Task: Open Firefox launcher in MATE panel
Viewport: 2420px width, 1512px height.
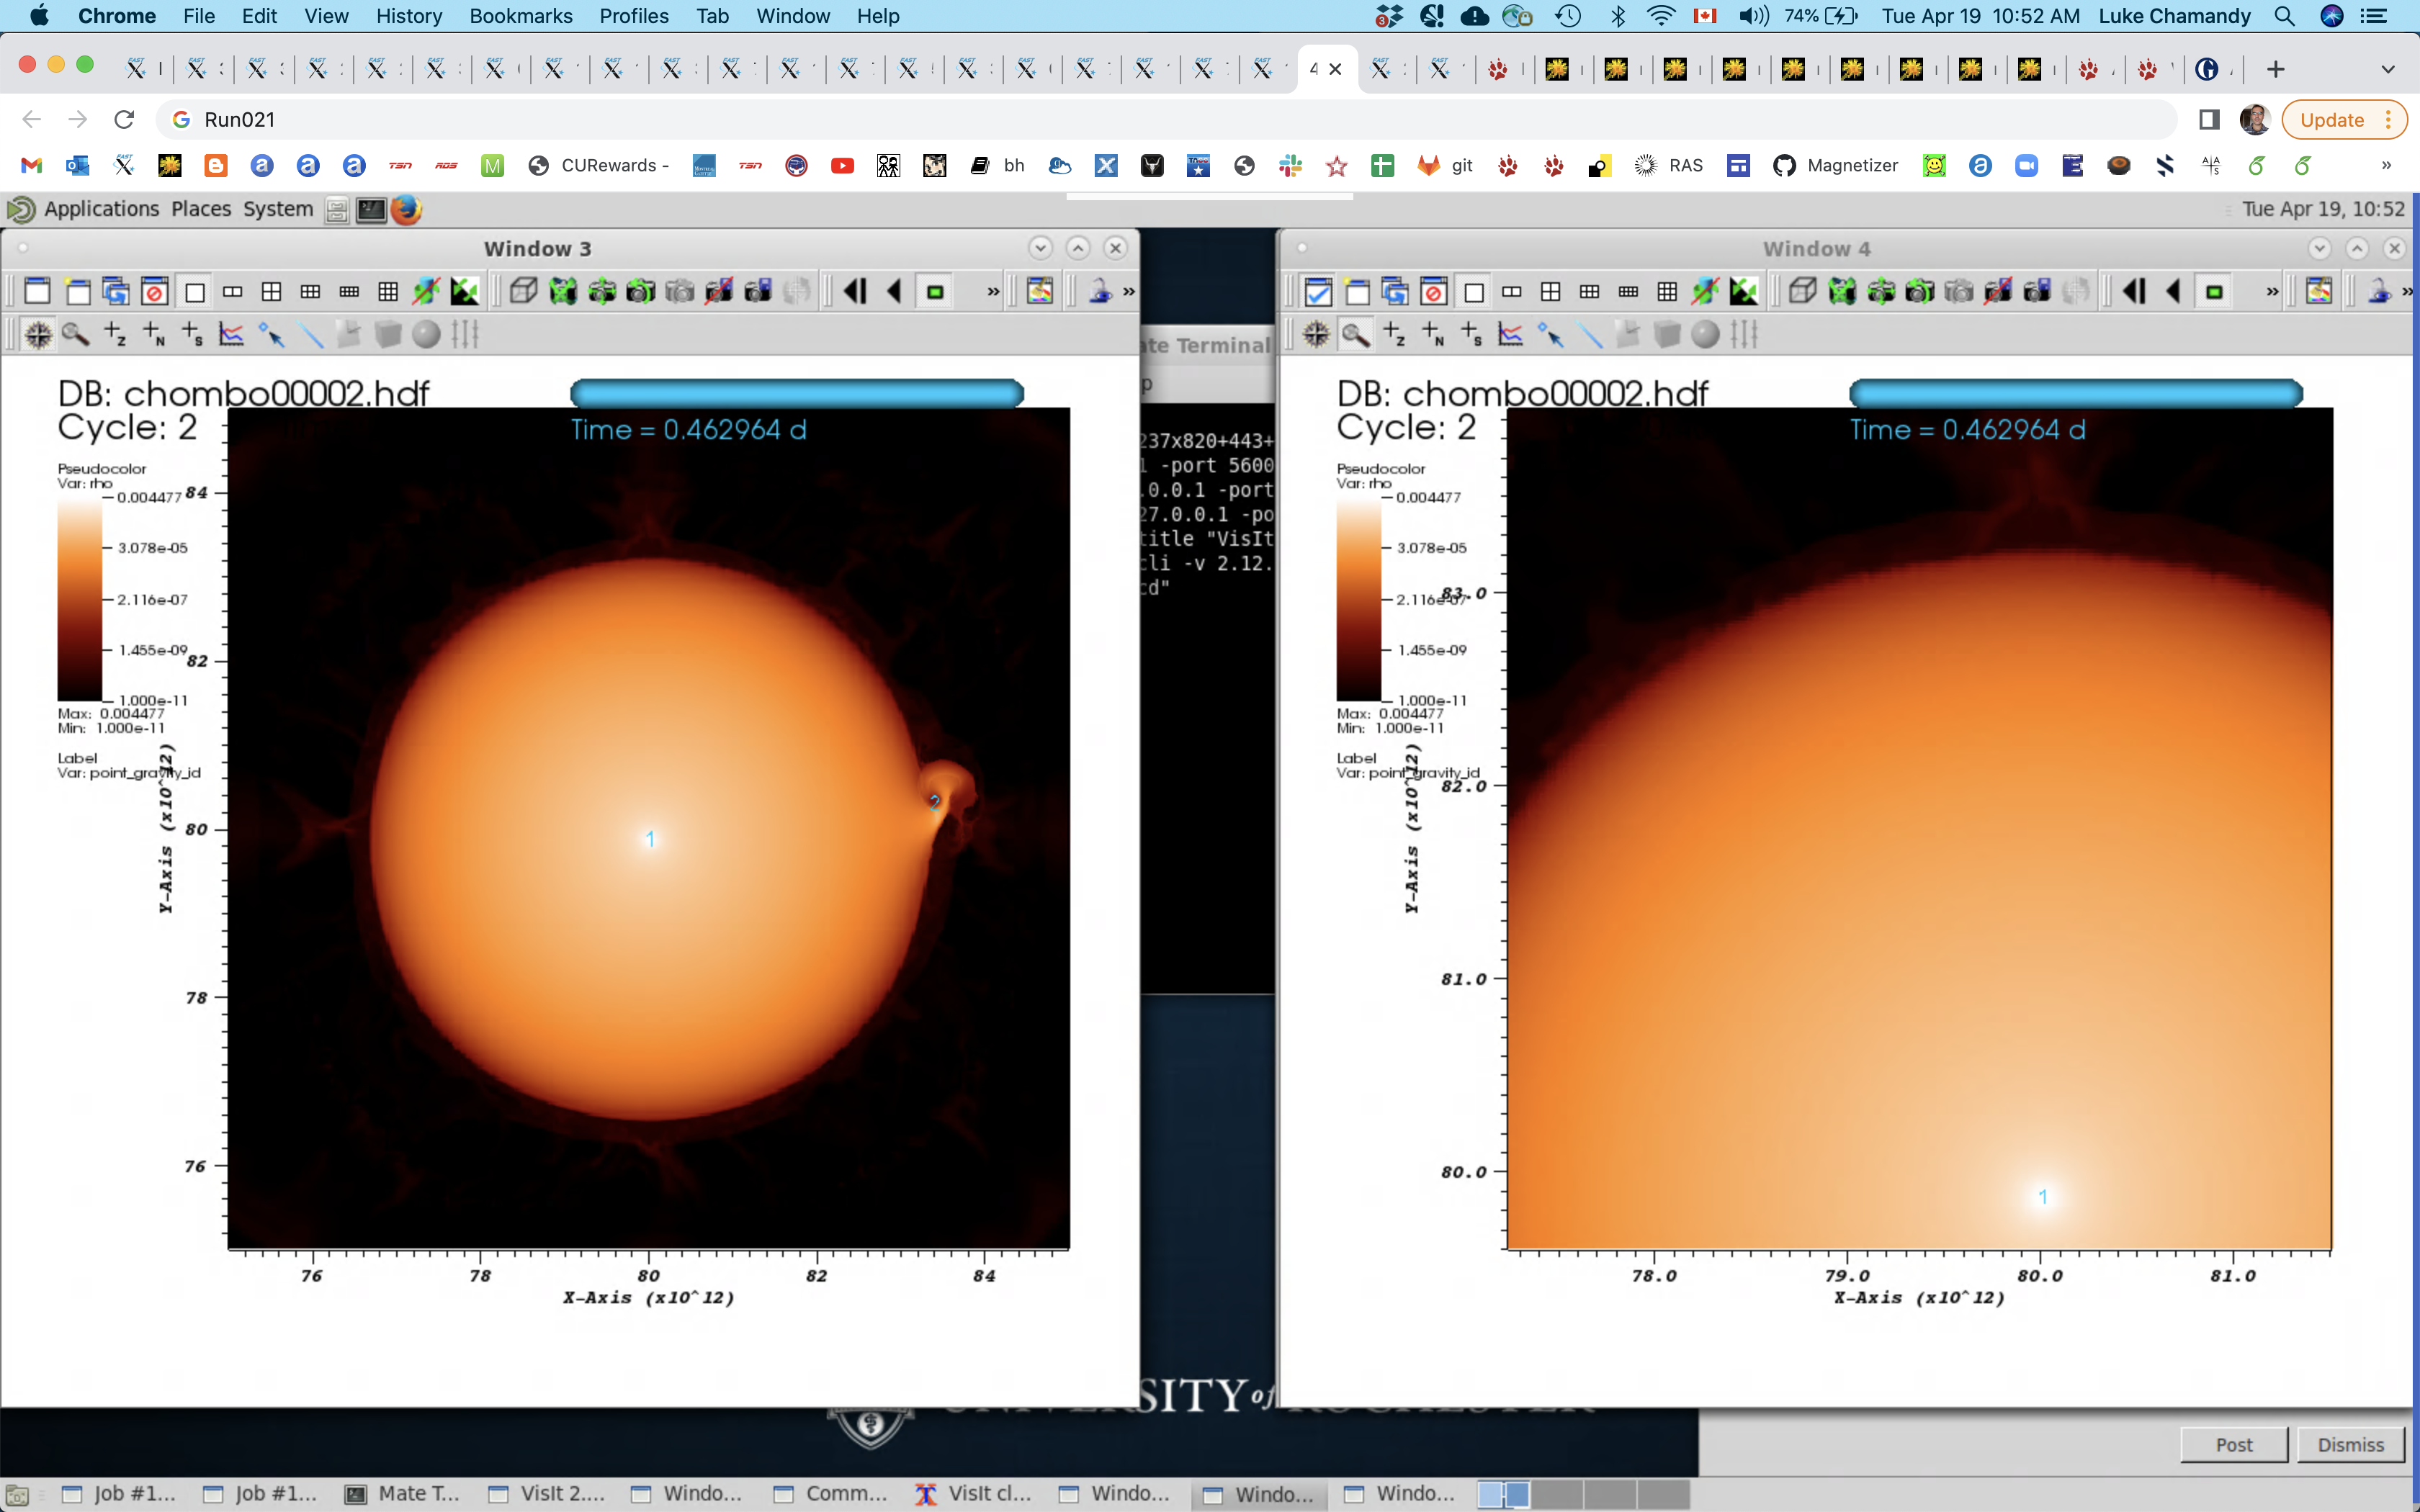Action: 406,209
